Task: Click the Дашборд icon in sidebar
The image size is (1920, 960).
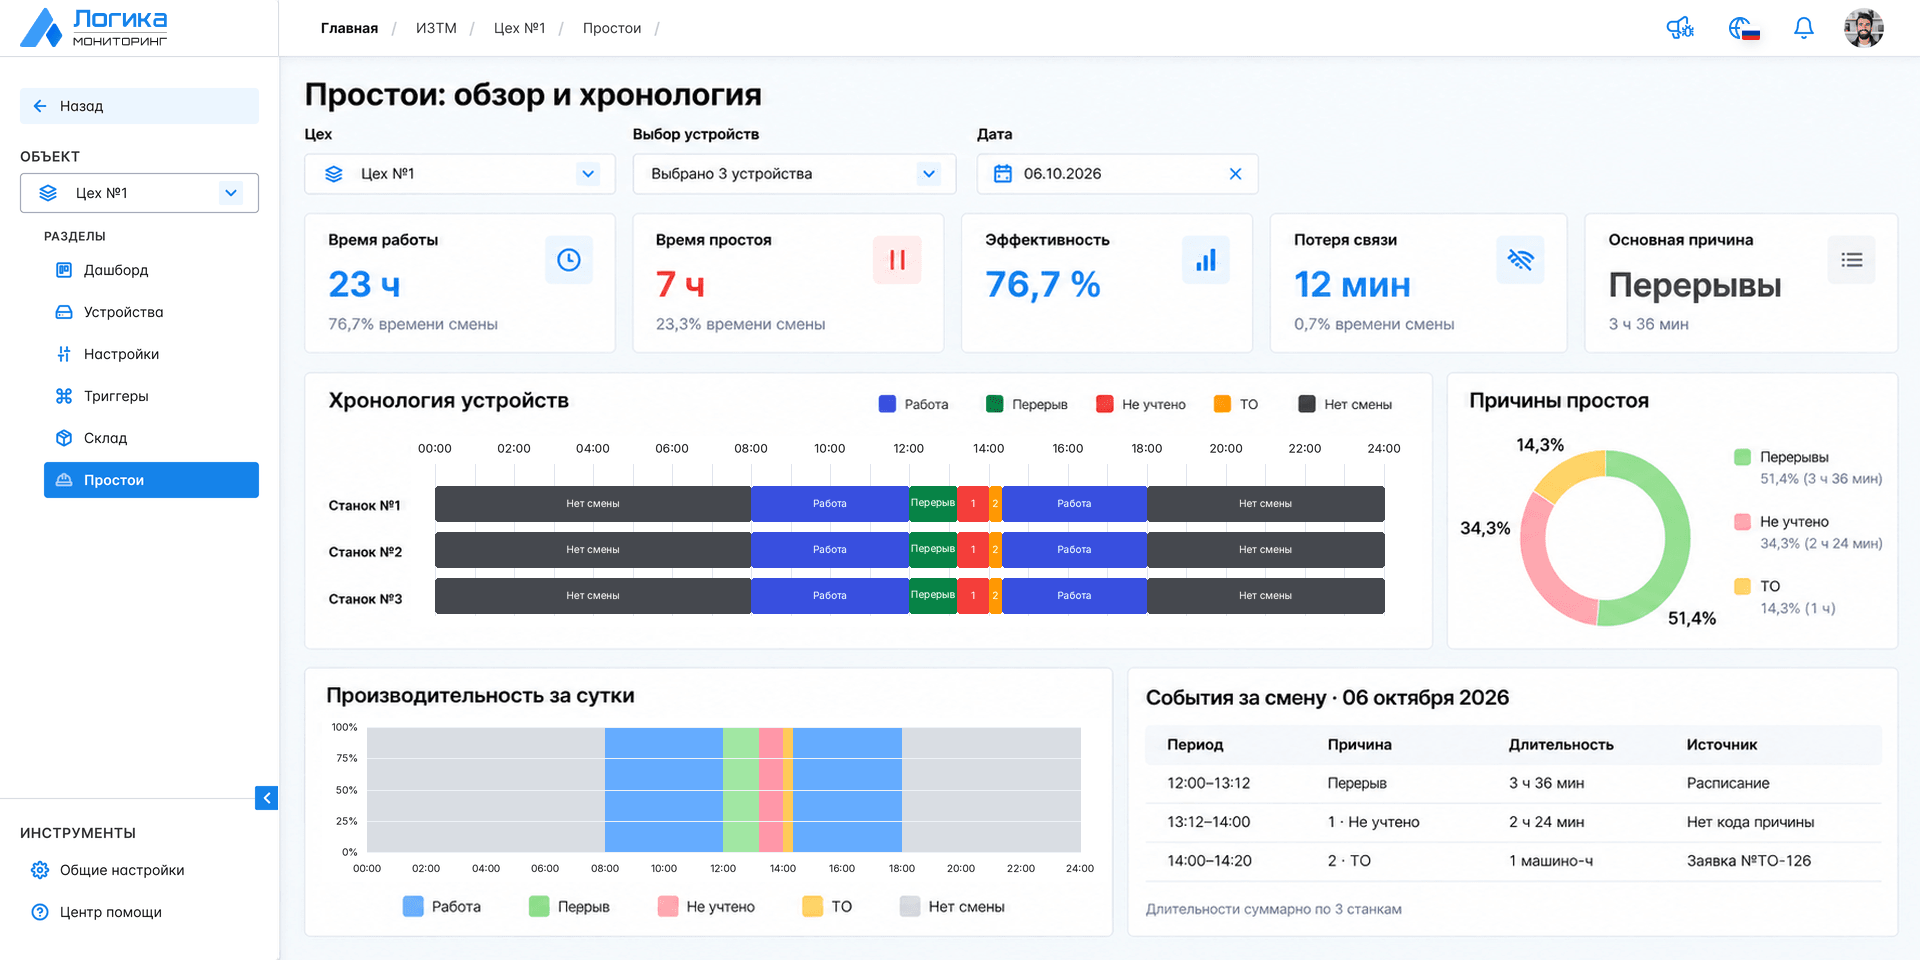Action: (64, 270)
